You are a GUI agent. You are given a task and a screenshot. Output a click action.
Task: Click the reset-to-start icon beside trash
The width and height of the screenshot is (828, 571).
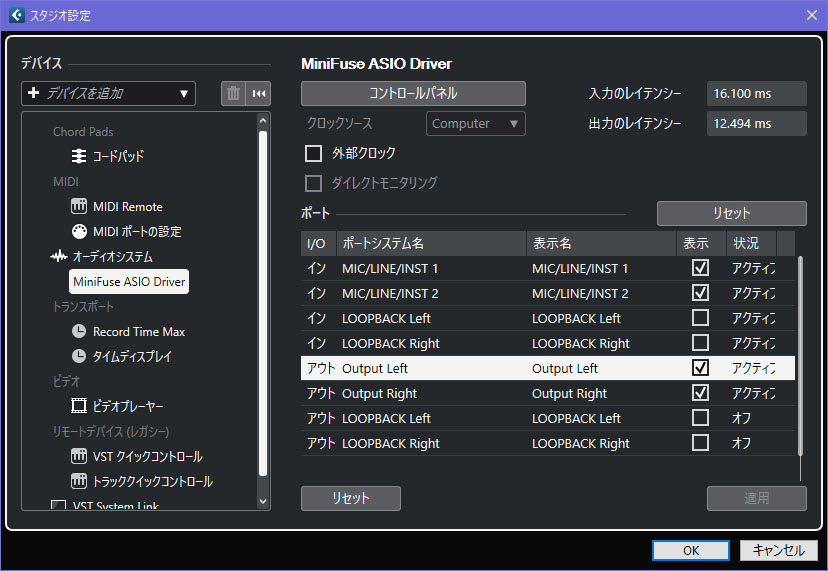[x=259, y=93]
